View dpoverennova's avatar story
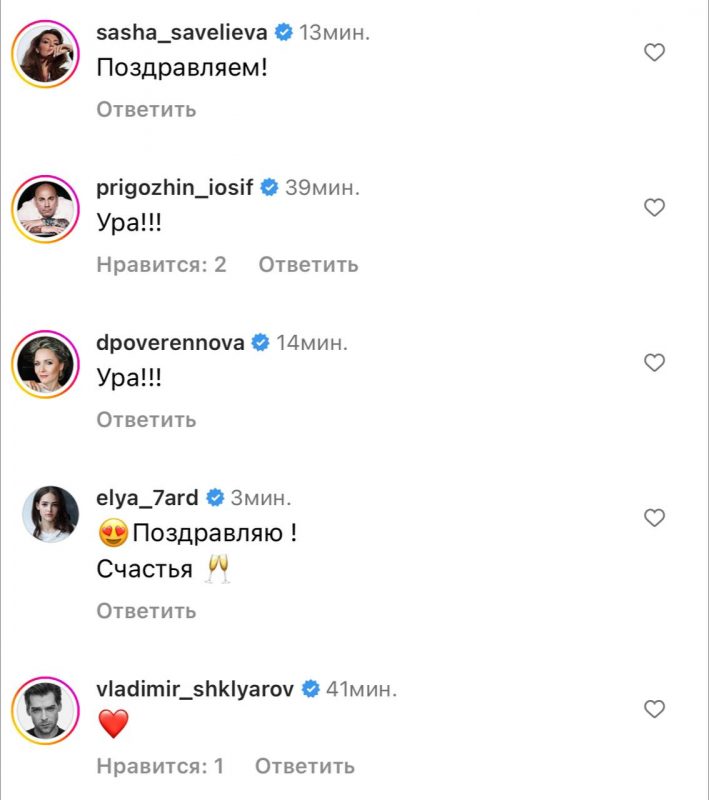Screen dimensions: 709x800 (45, 364)
